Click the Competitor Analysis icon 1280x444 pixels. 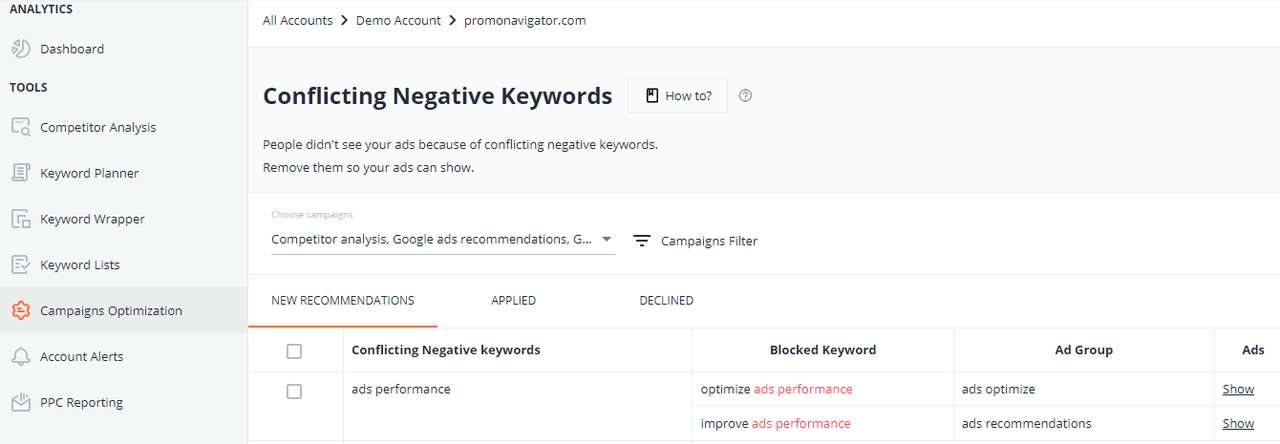coord(21,127)
